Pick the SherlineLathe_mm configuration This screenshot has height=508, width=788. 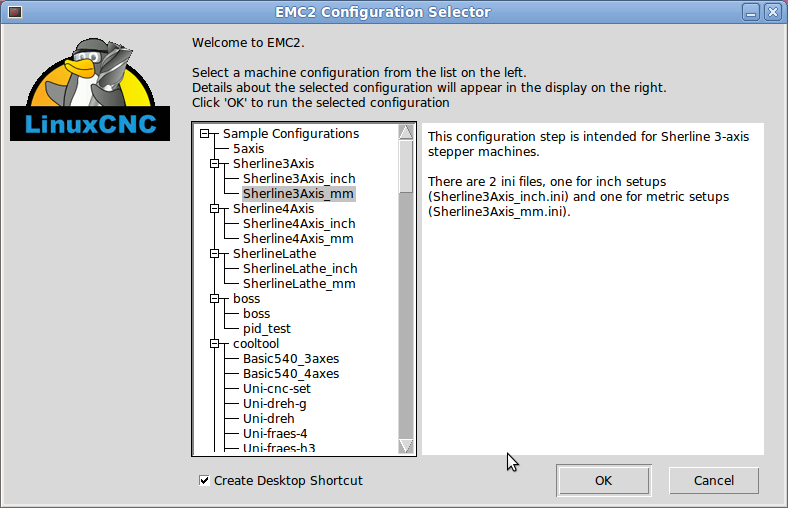point(299,284)
